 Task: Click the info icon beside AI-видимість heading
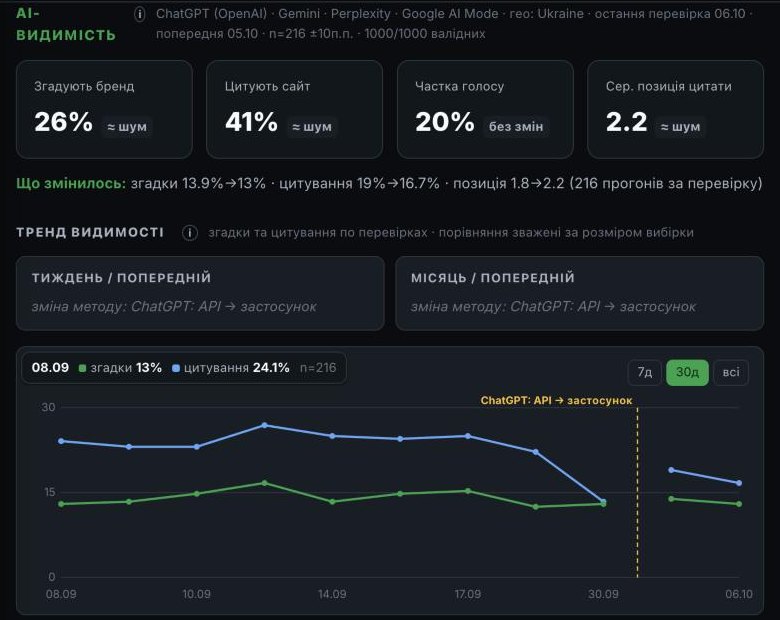140,14
